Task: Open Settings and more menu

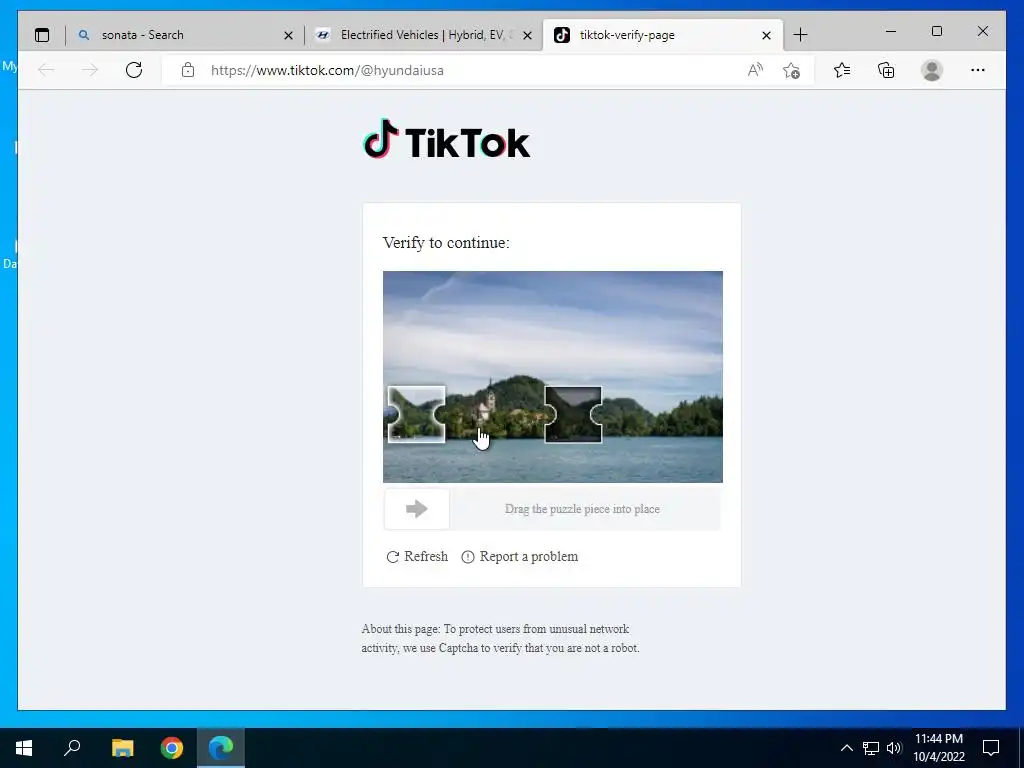Action: (977, 70)
